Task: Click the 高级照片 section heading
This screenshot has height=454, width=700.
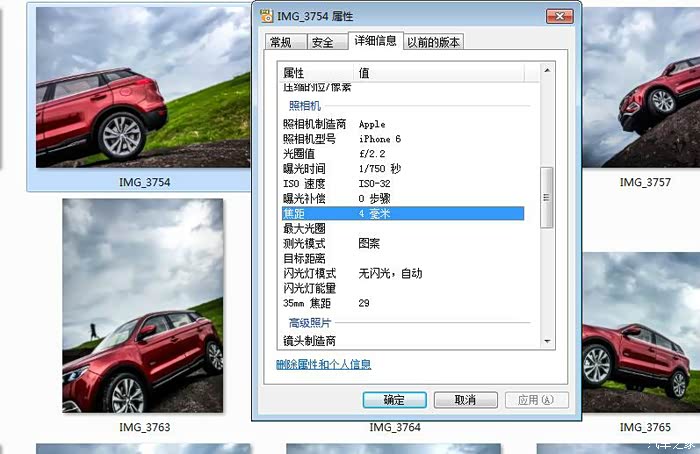Action: point(310,322)
